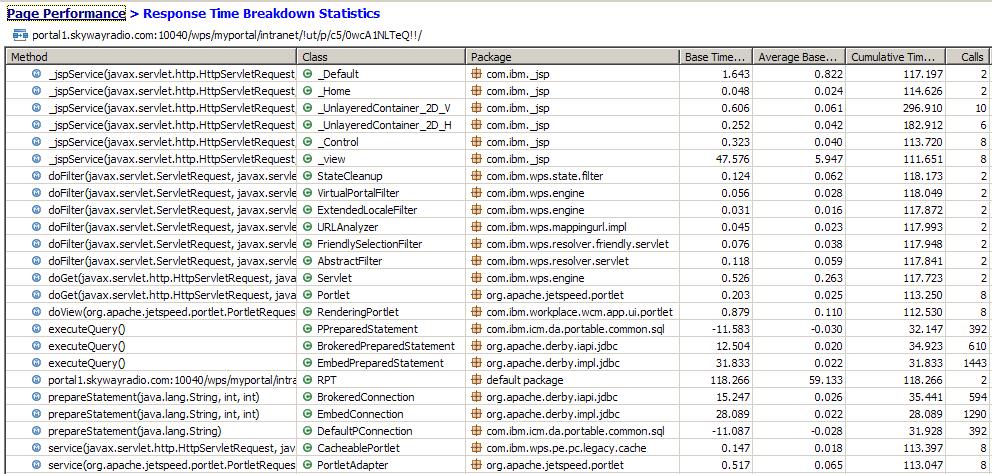Click package icon next to default package
This screenshot has height=474, width=992.
click(476, 380)
